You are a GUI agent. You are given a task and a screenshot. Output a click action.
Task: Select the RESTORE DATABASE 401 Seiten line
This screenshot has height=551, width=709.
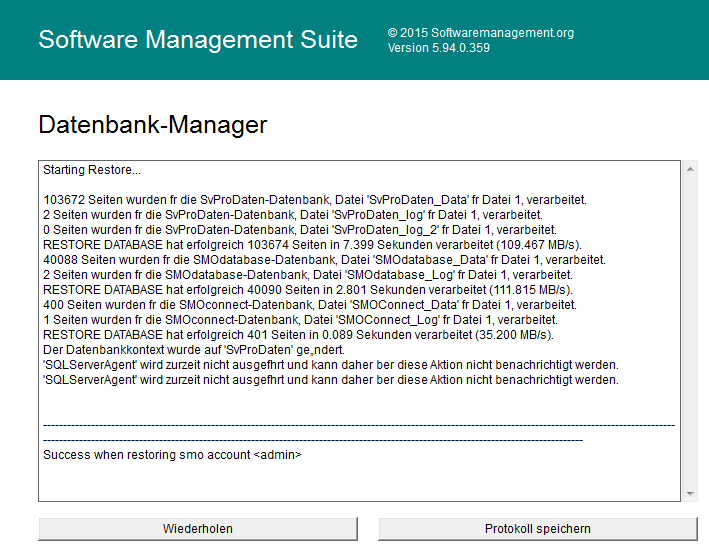coord(298,335)
